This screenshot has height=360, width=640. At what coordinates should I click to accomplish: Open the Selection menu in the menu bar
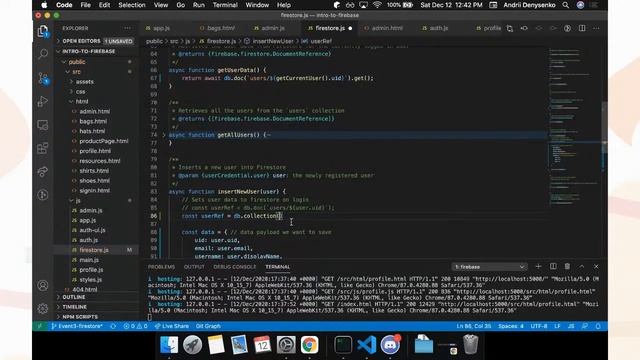coord(132,5)
